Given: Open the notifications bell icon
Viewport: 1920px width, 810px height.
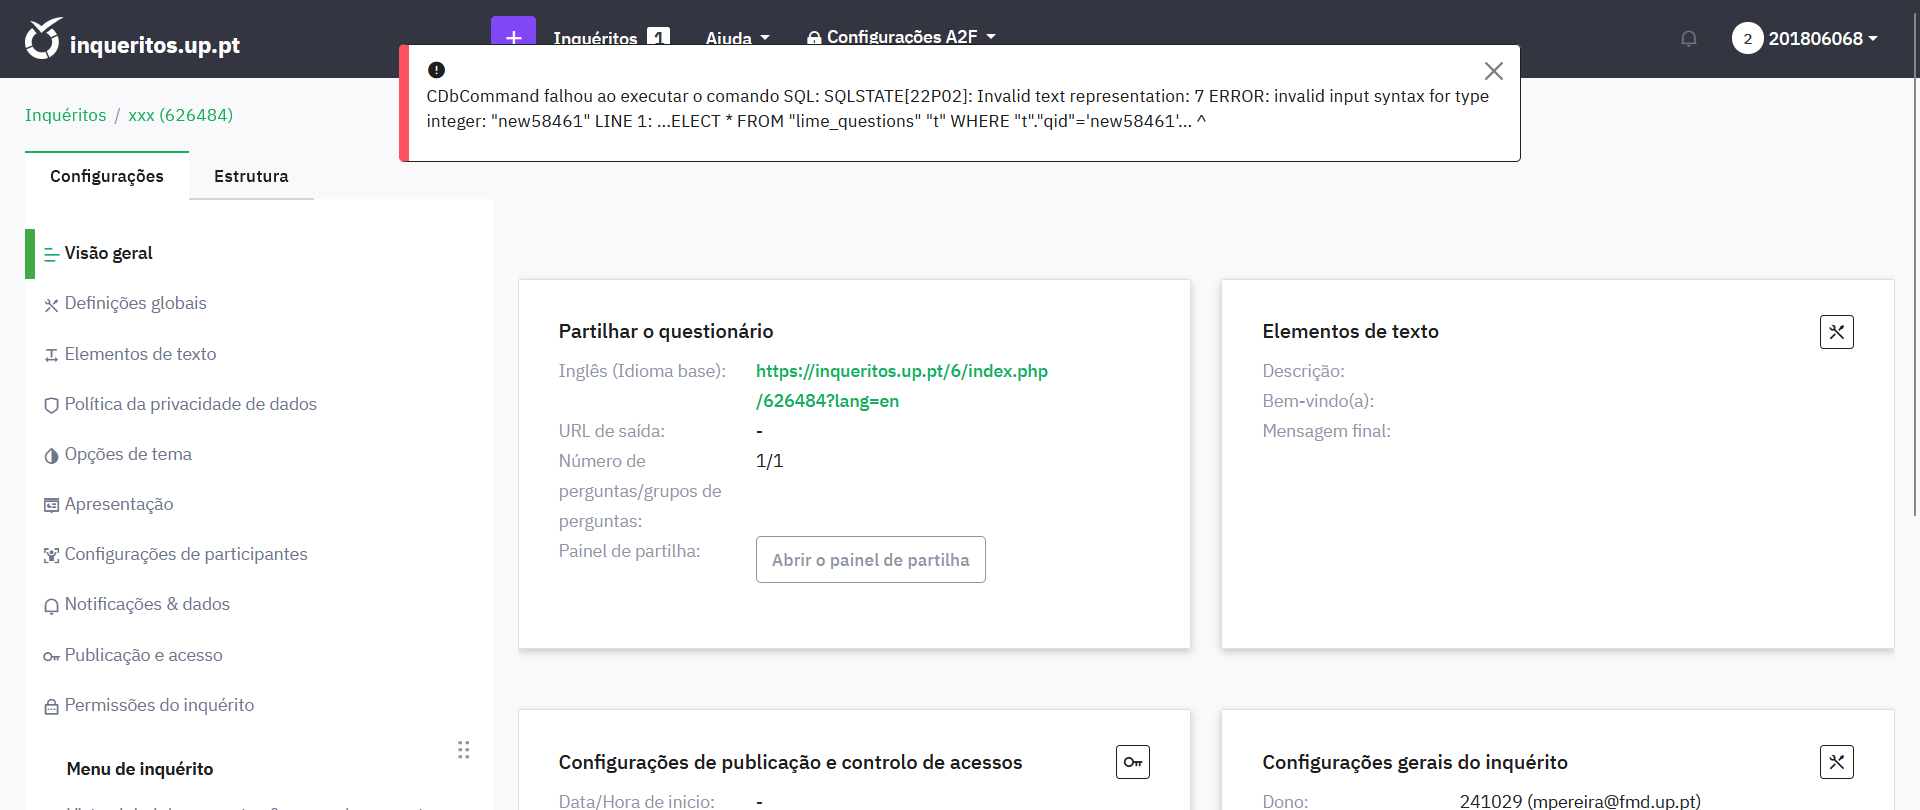Looking at the screenshot, I should (x=1688, y=39).
